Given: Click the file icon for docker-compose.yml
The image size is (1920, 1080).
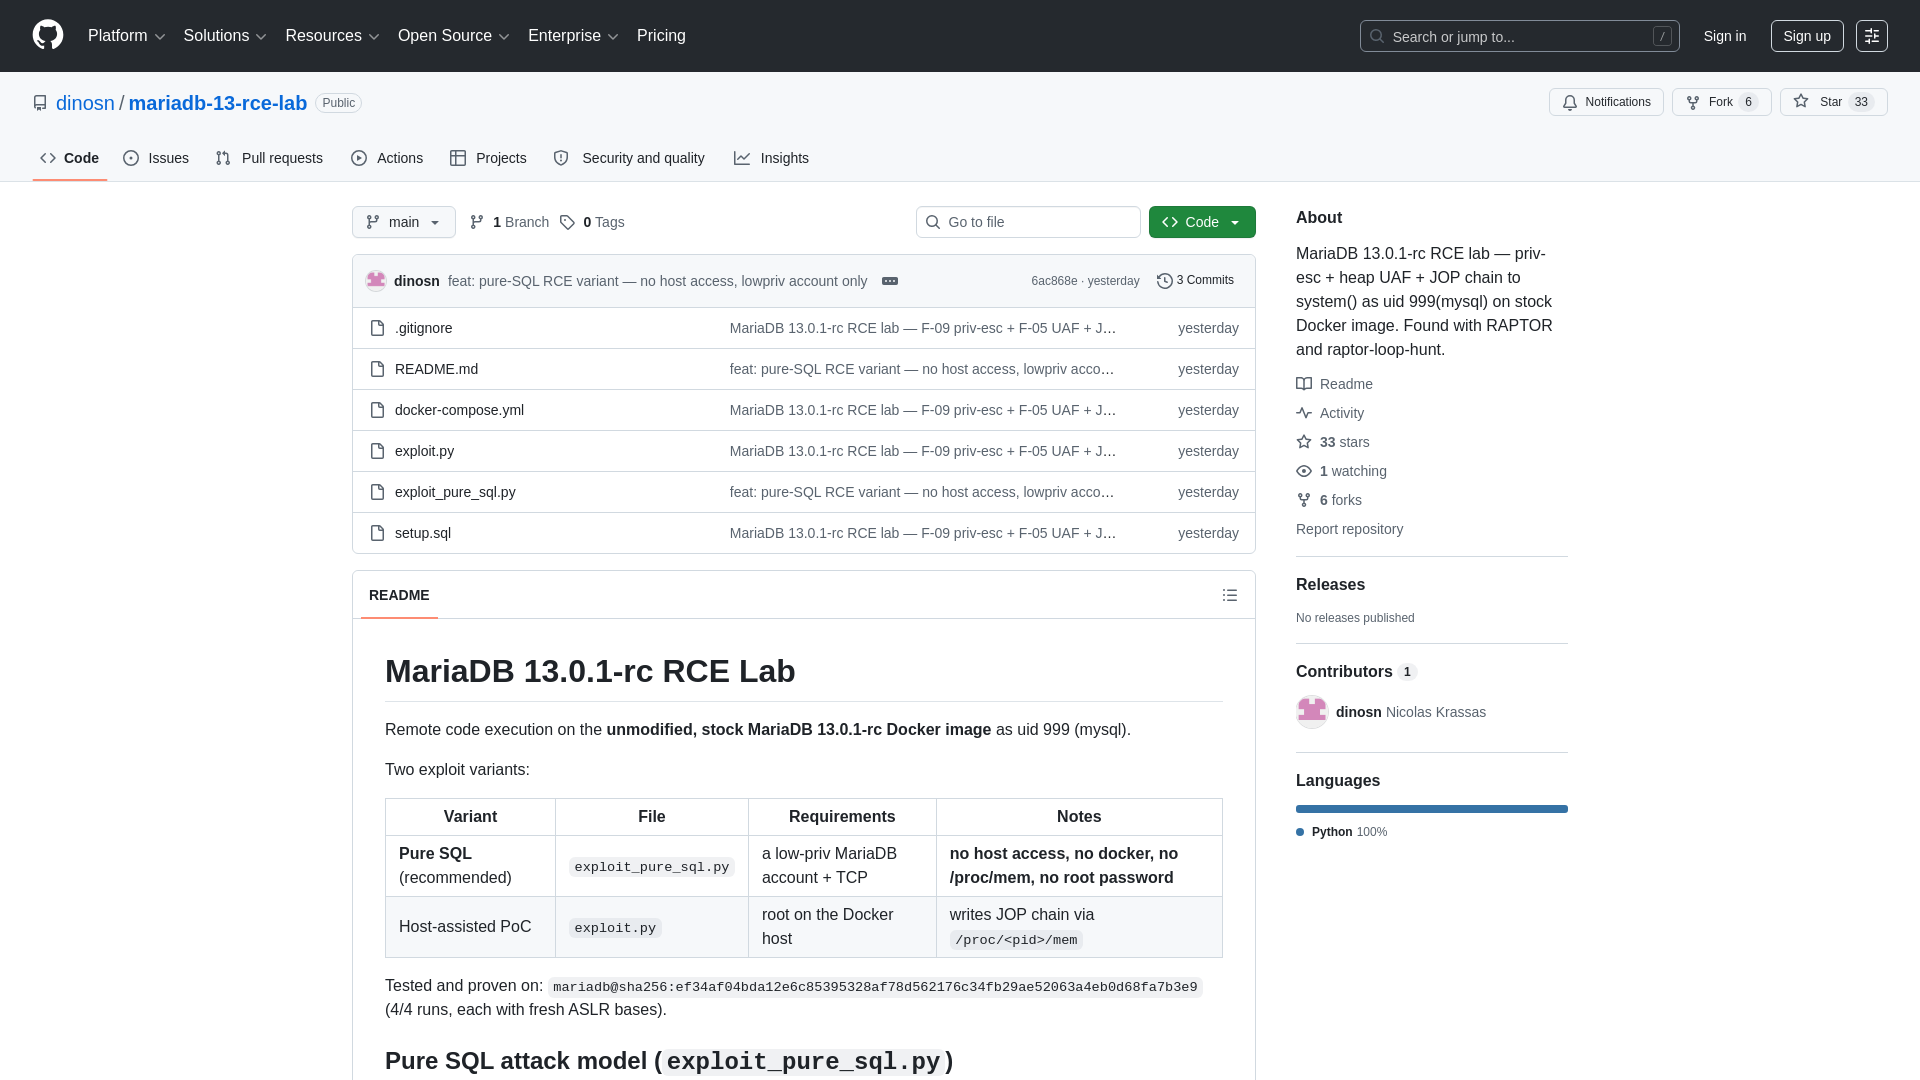Looking at the screenshot, I should tap(377, 410).
